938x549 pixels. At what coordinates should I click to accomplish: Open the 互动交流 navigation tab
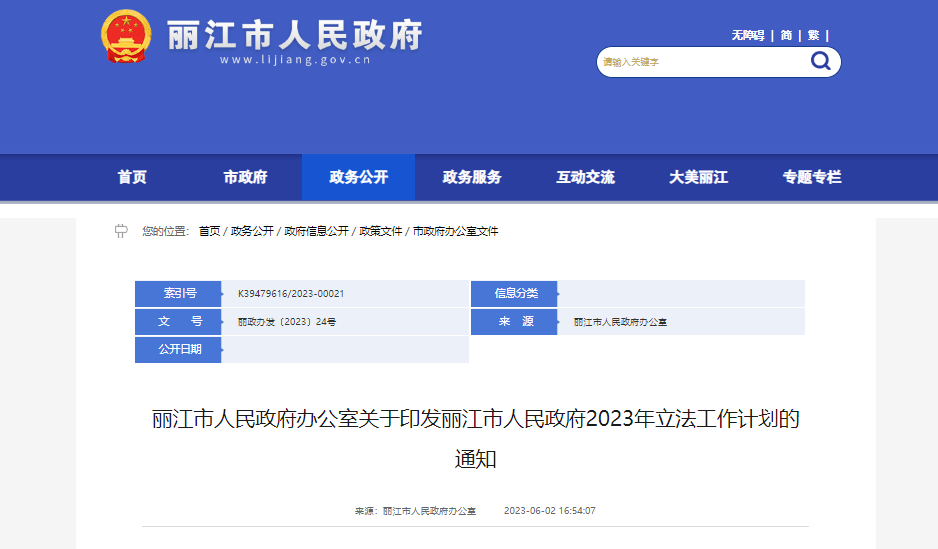(586, 177)
